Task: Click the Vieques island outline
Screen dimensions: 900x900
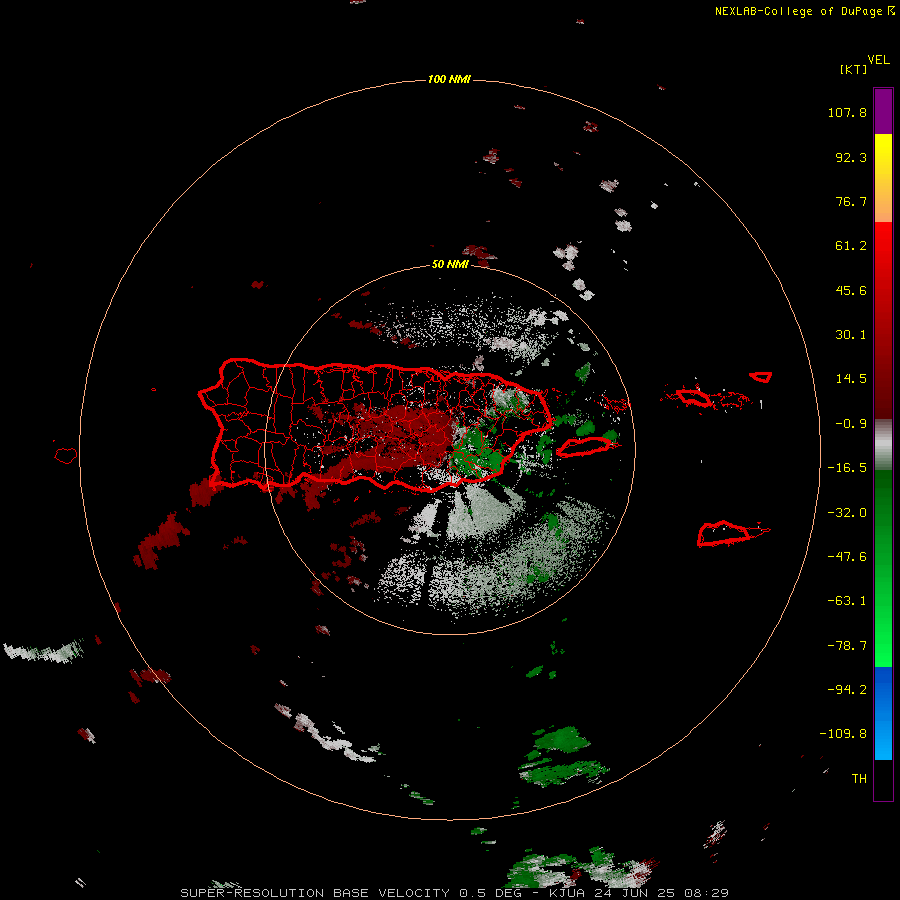Action: click(x=585, y=447)
